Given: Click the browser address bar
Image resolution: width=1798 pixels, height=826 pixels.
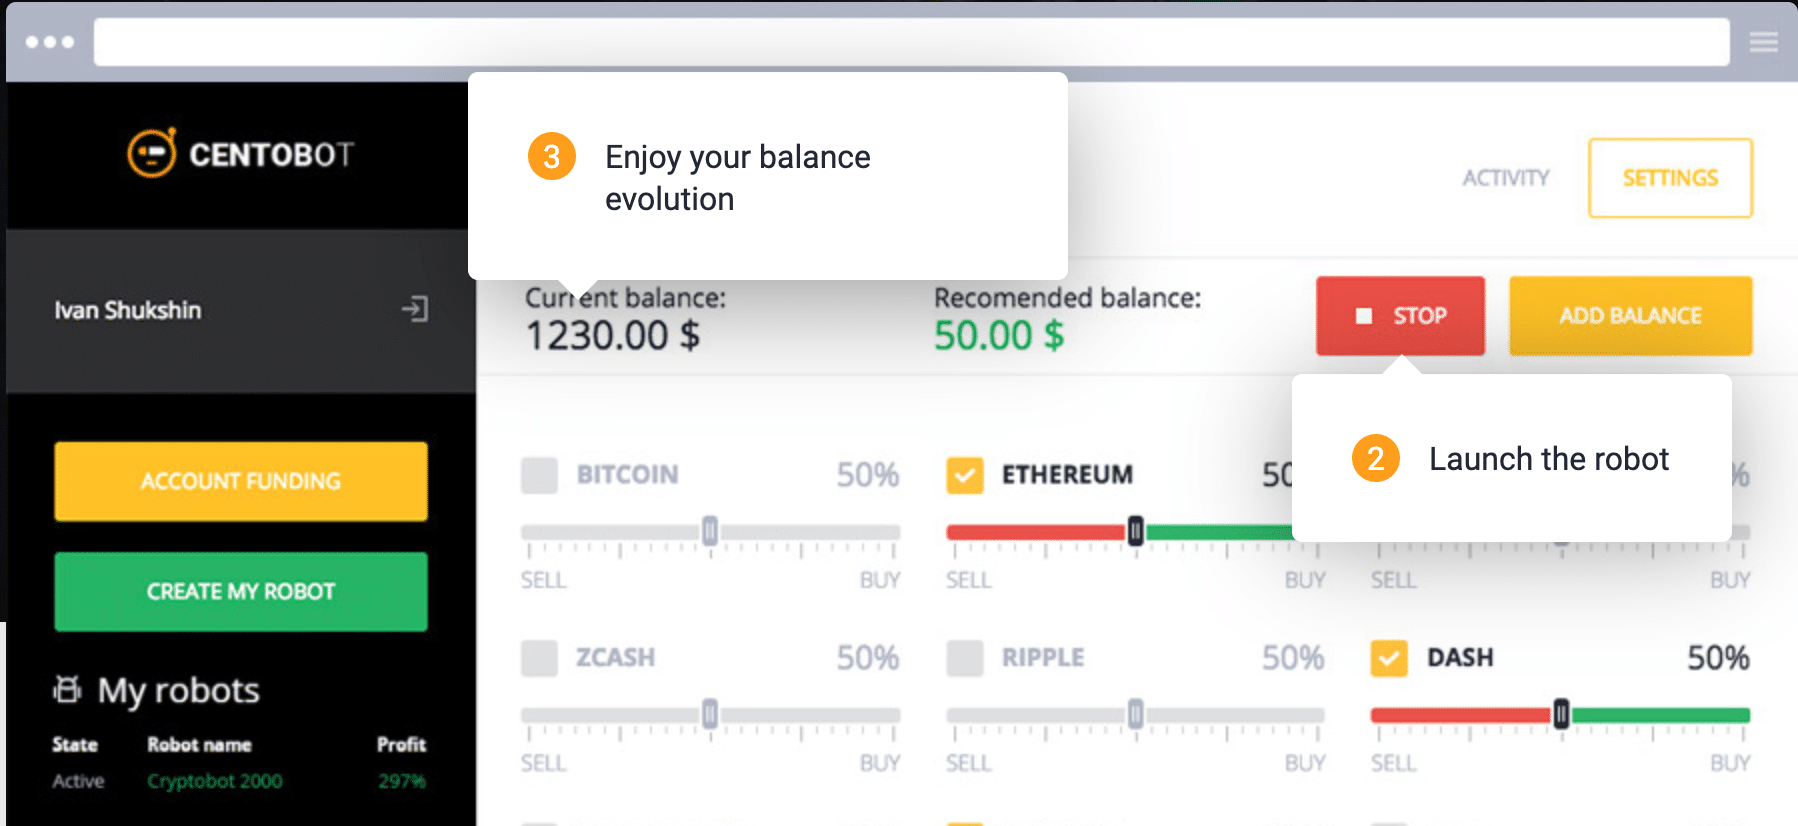Looking at the screenshot, I should coord(911,42).
